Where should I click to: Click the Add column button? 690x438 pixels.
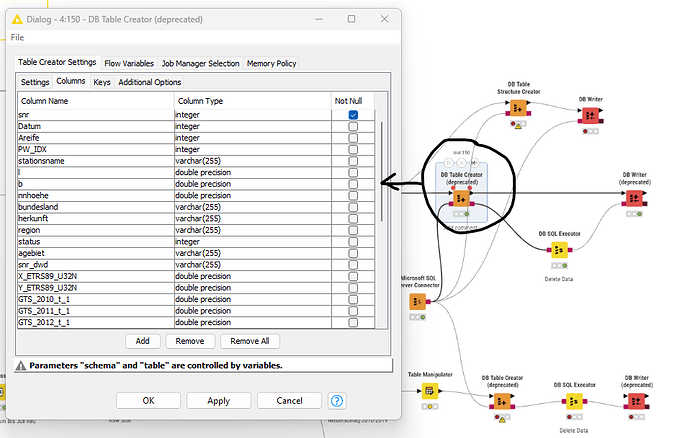(143, 341)
